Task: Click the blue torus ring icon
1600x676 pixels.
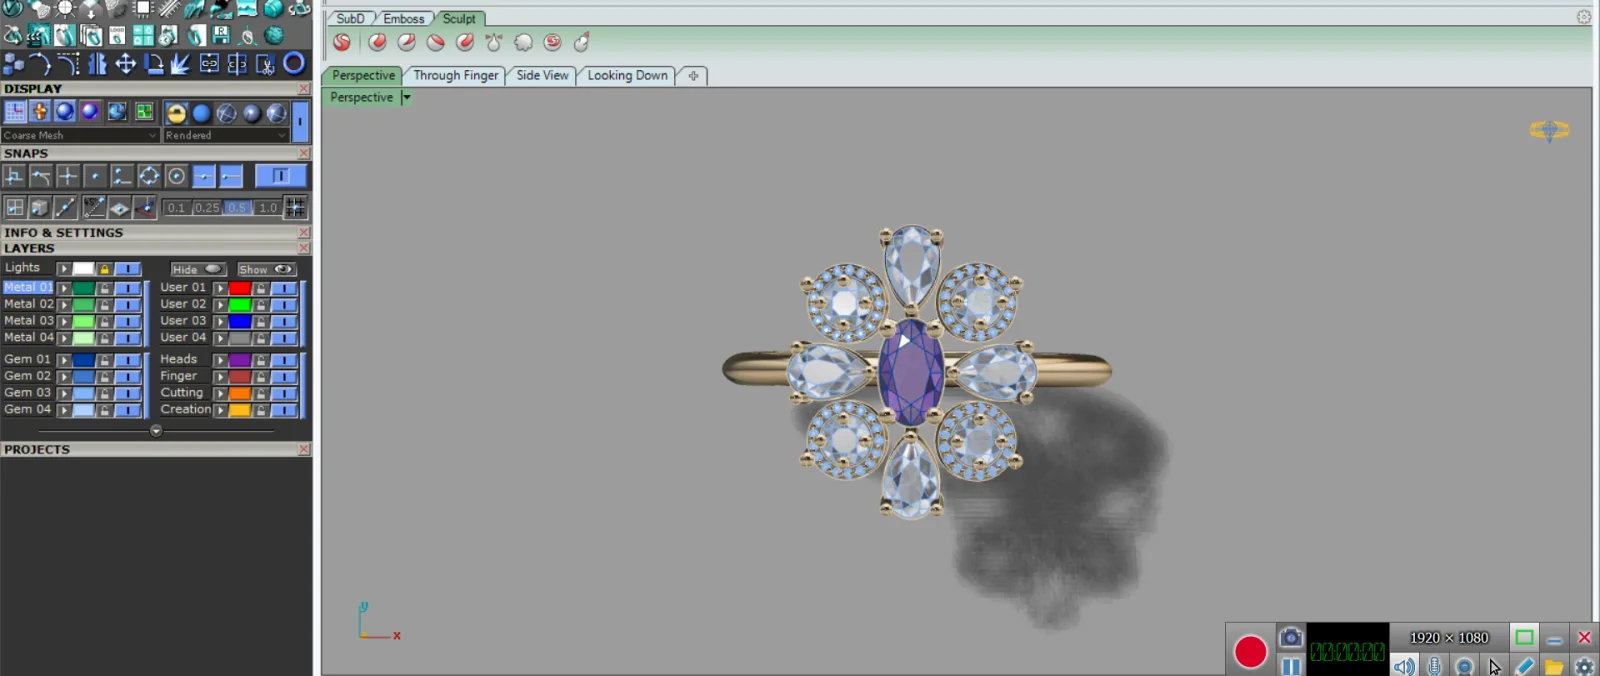Action: click(x=294, y=64)
